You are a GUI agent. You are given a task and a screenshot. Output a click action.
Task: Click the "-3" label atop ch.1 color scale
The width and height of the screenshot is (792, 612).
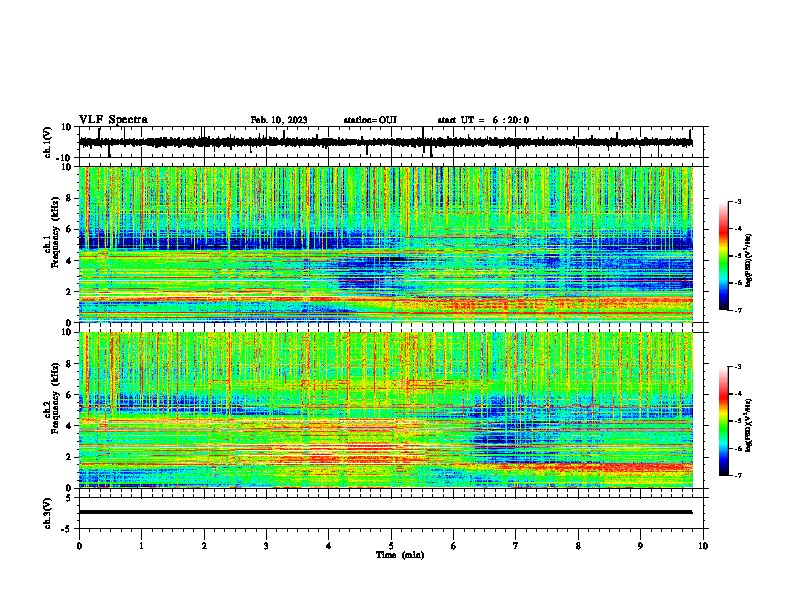[x=737, y=201]
